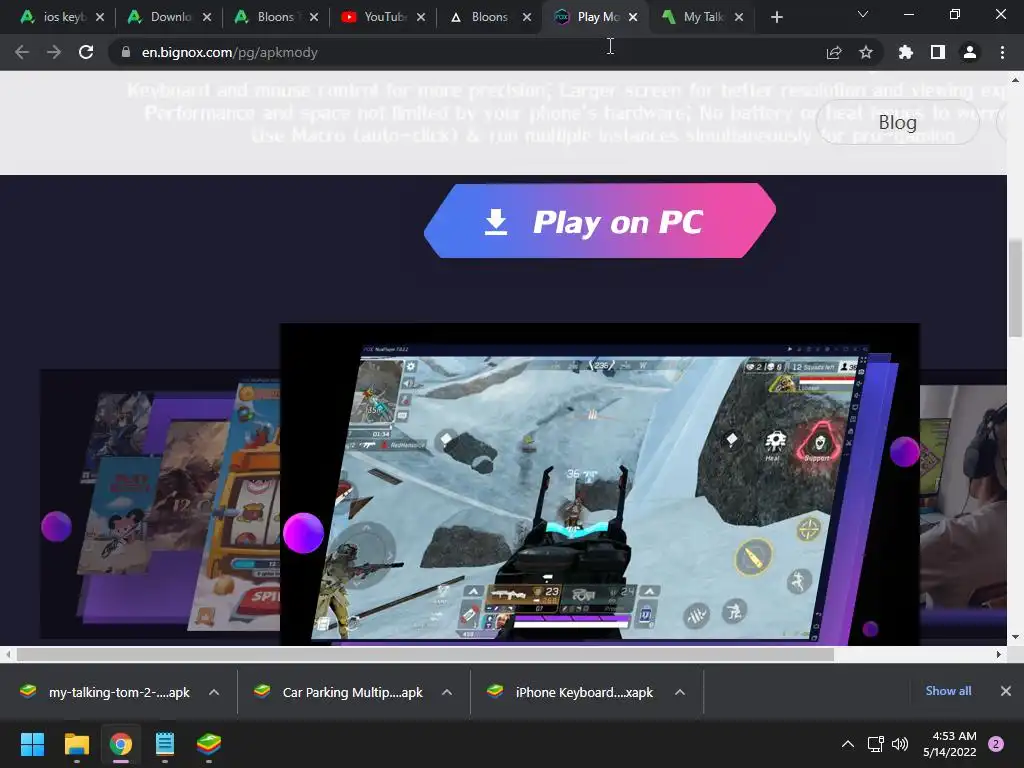Image resolution: width=1024 pixels, height=768 pixels.
Task: Click scroll-right arrow on horizontal scrollbar
Action: [999, 654]
